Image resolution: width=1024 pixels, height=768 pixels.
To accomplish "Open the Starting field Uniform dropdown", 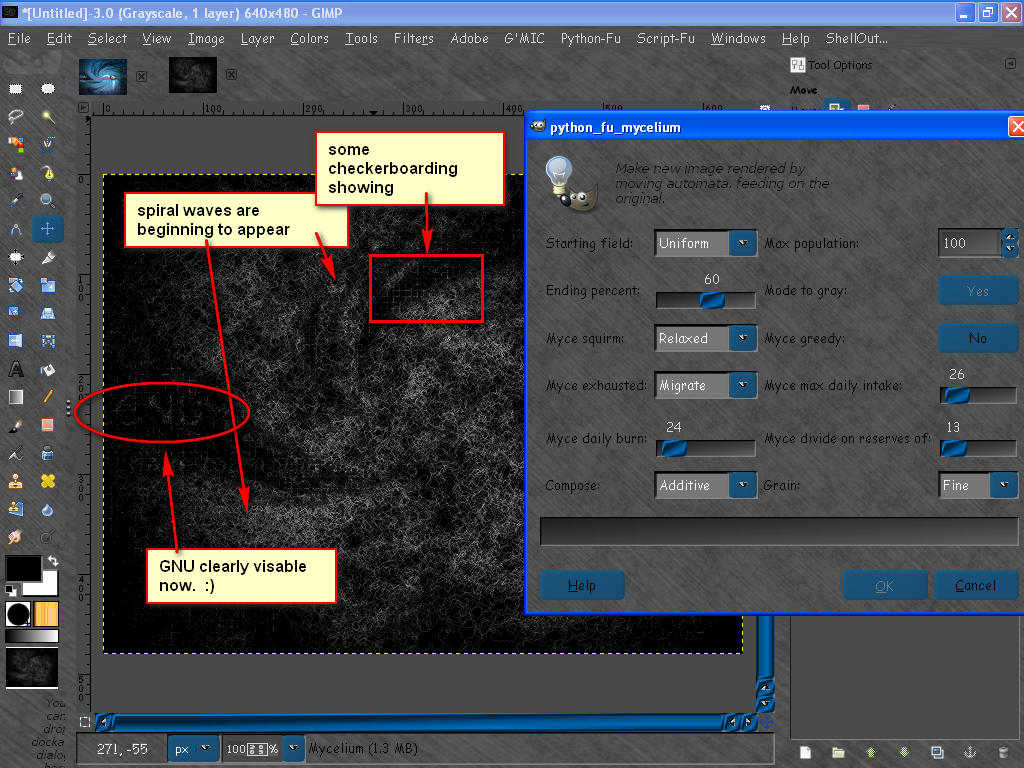I will tap(705, 243).
